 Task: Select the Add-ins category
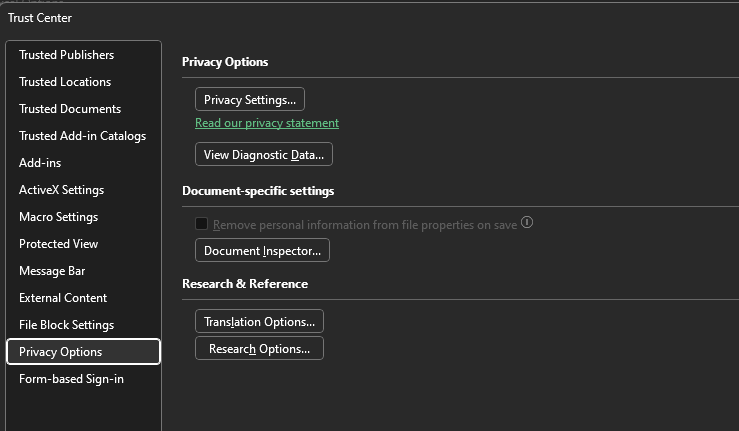tap(41, 163)
